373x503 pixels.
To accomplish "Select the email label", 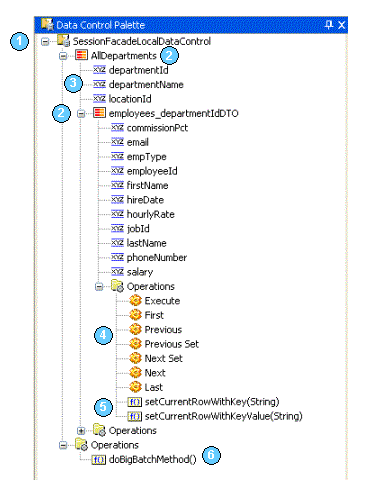I will (x=138, y=142).
